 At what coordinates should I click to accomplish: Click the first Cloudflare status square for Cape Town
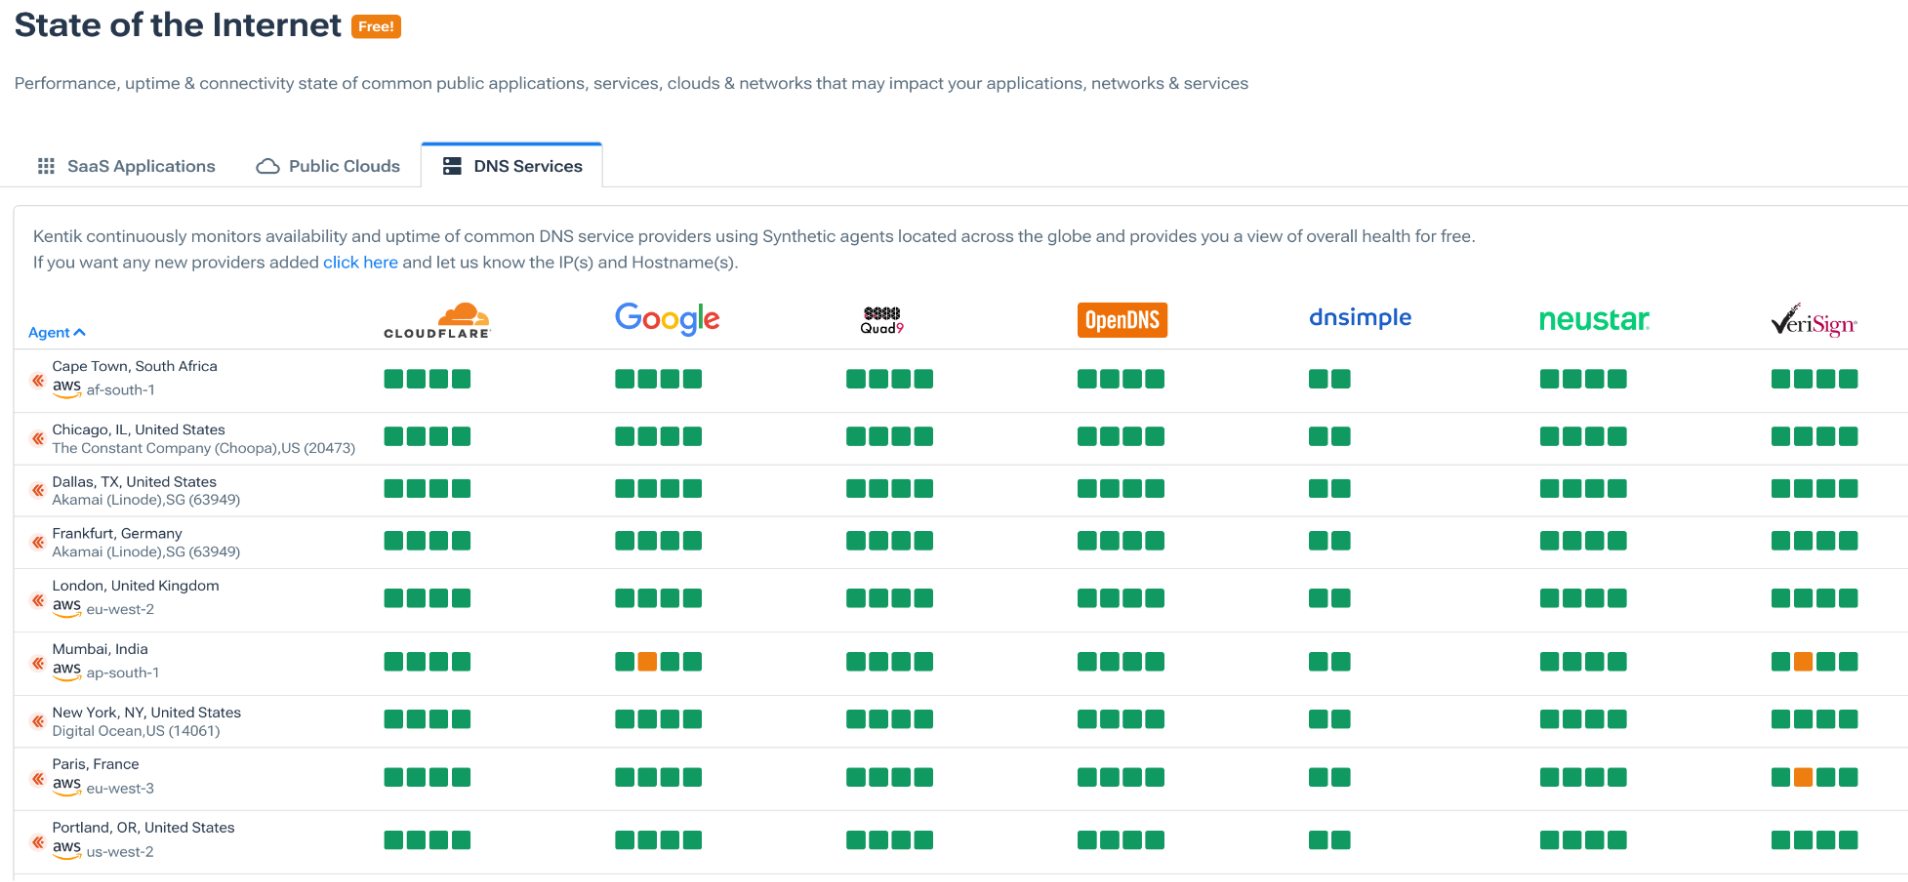coord(393,379)
